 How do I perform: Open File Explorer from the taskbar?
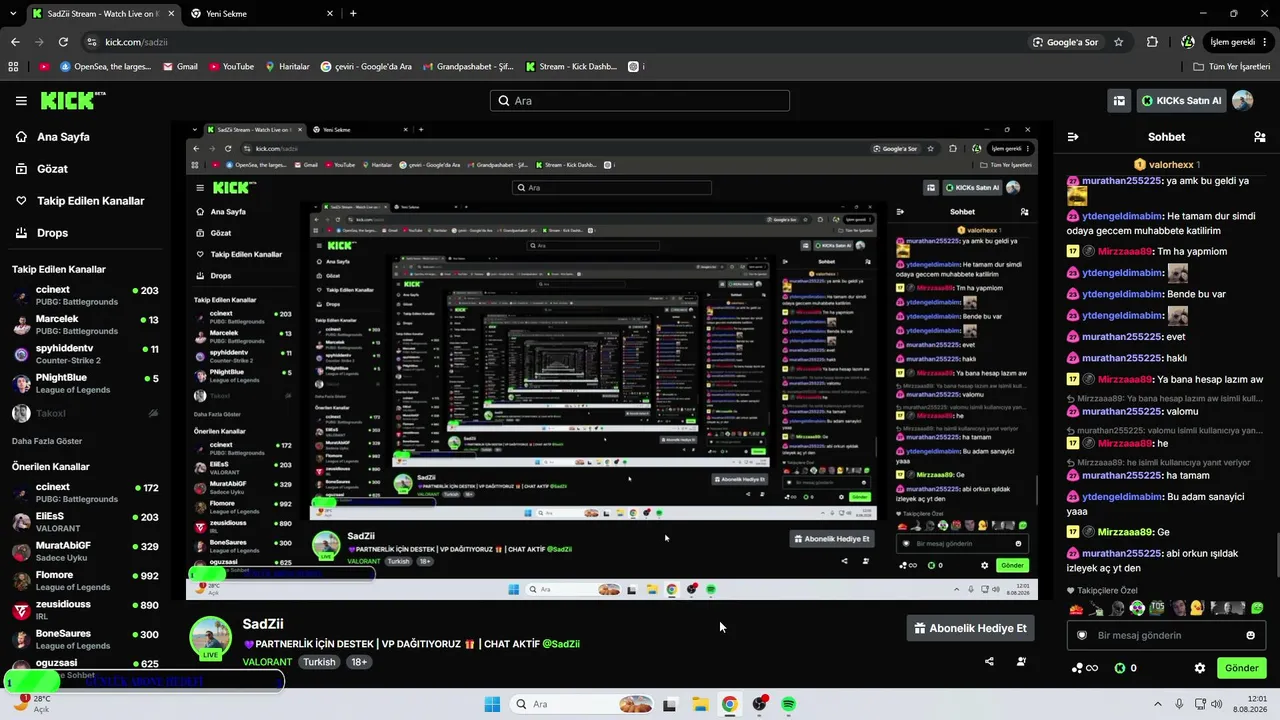(x=700, y=704)
